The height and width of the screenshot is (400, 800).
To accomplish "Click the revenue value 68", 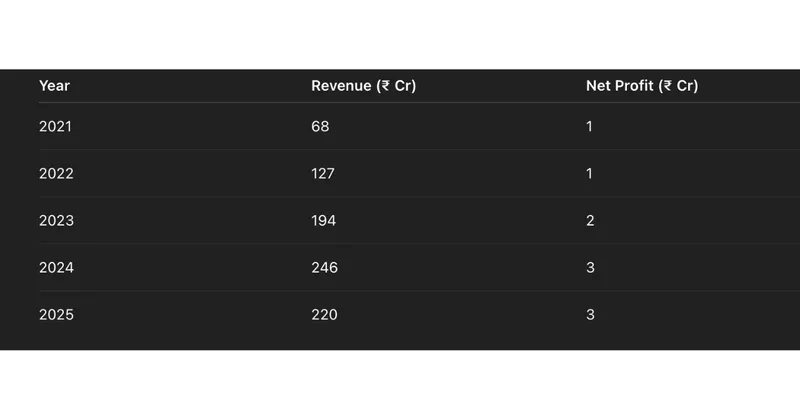I will (320, 127).
